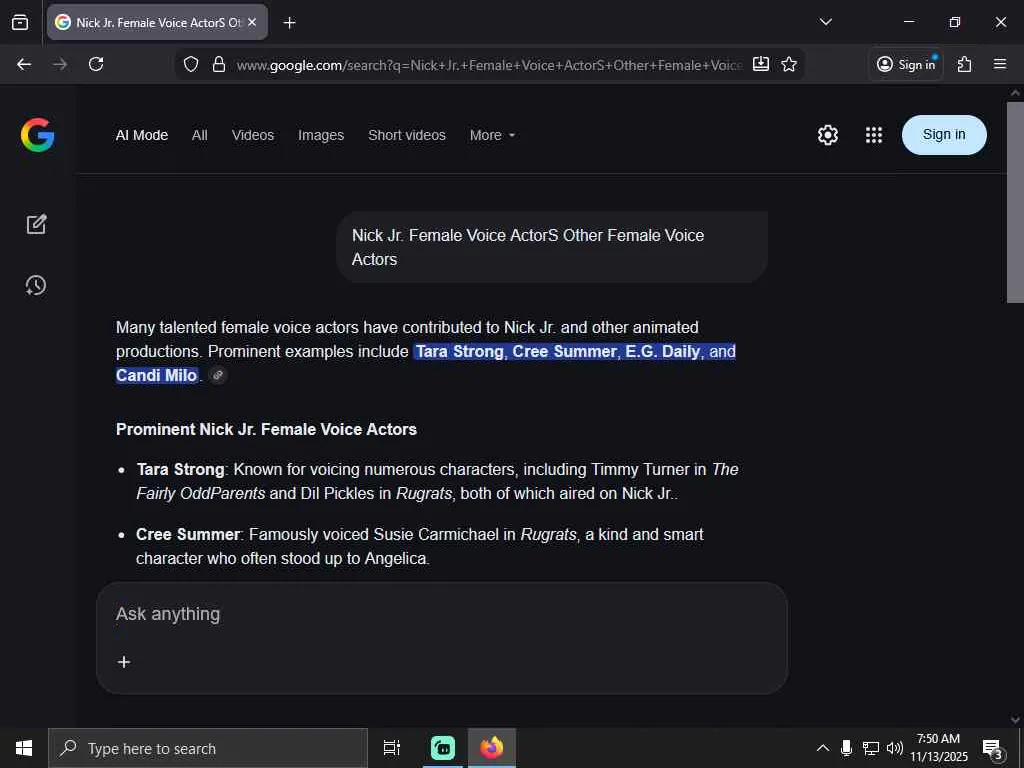1024x768 pixels.
Task: Open the notification center icon
Action: tap(993, 748)
